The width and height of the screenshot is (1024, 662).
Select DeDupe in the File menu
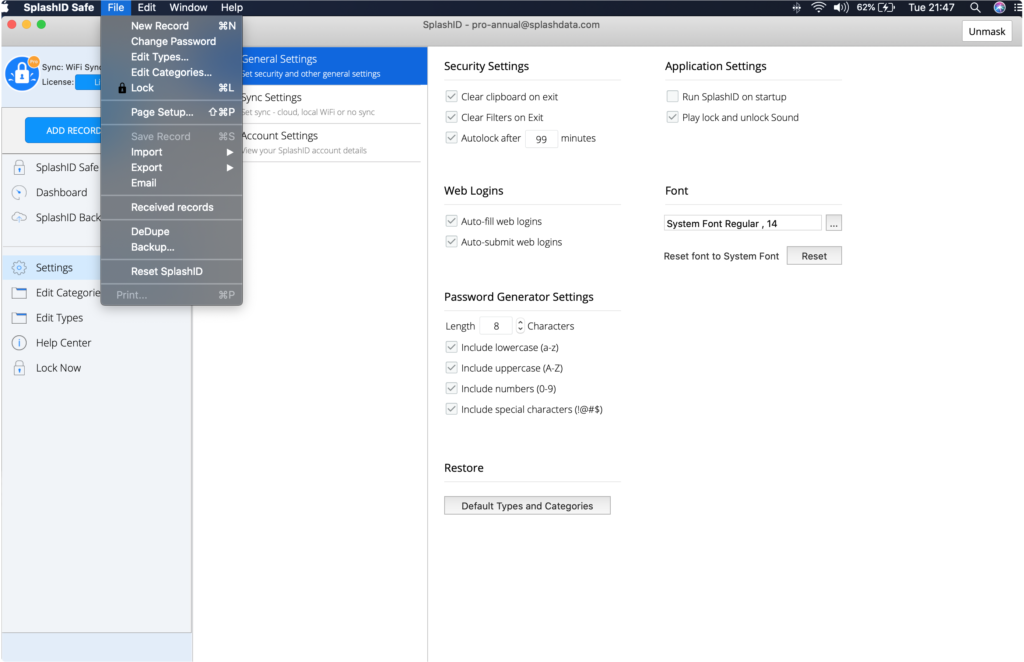(150, 232)
